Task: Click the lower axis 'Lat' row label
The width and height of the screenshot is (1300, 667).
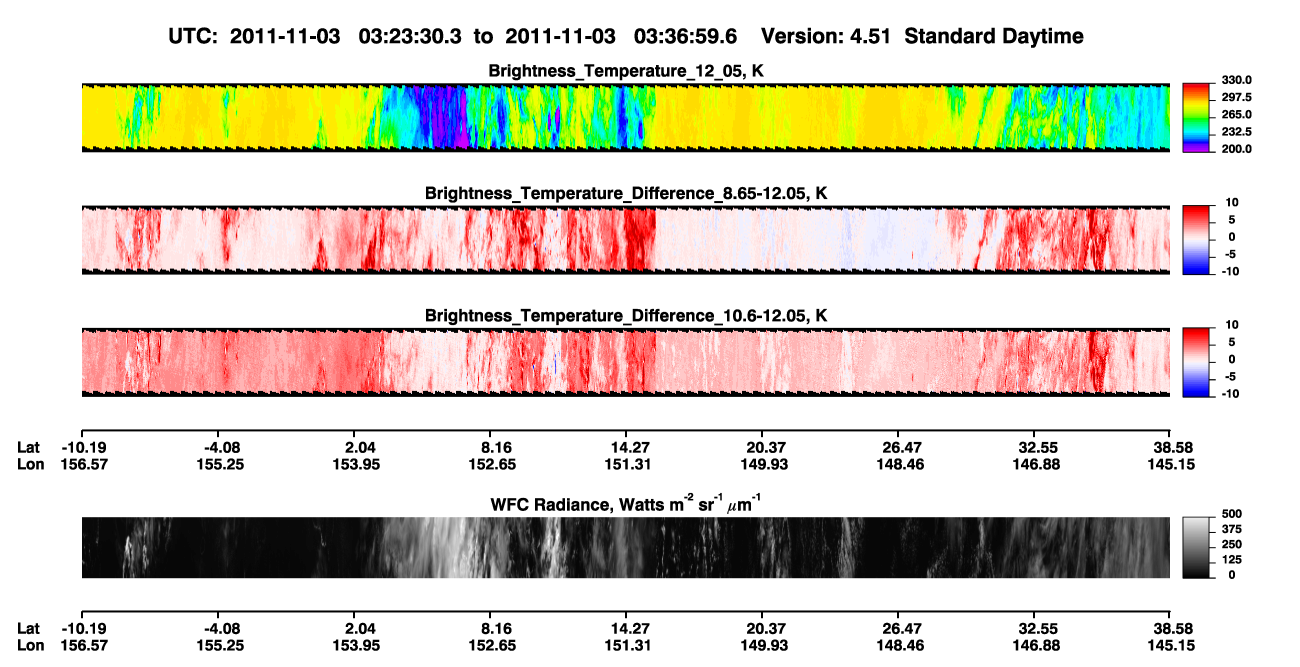Action: pyautogui.click(x=29, y=629)
